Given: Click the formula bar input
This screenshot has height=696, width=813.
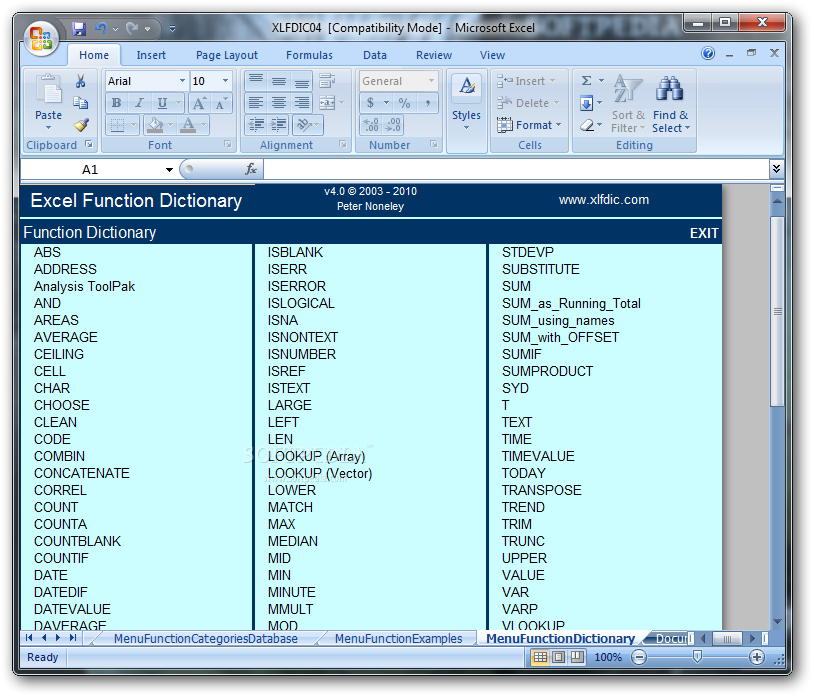Looking at the screenshot, I should click(516, 169).
